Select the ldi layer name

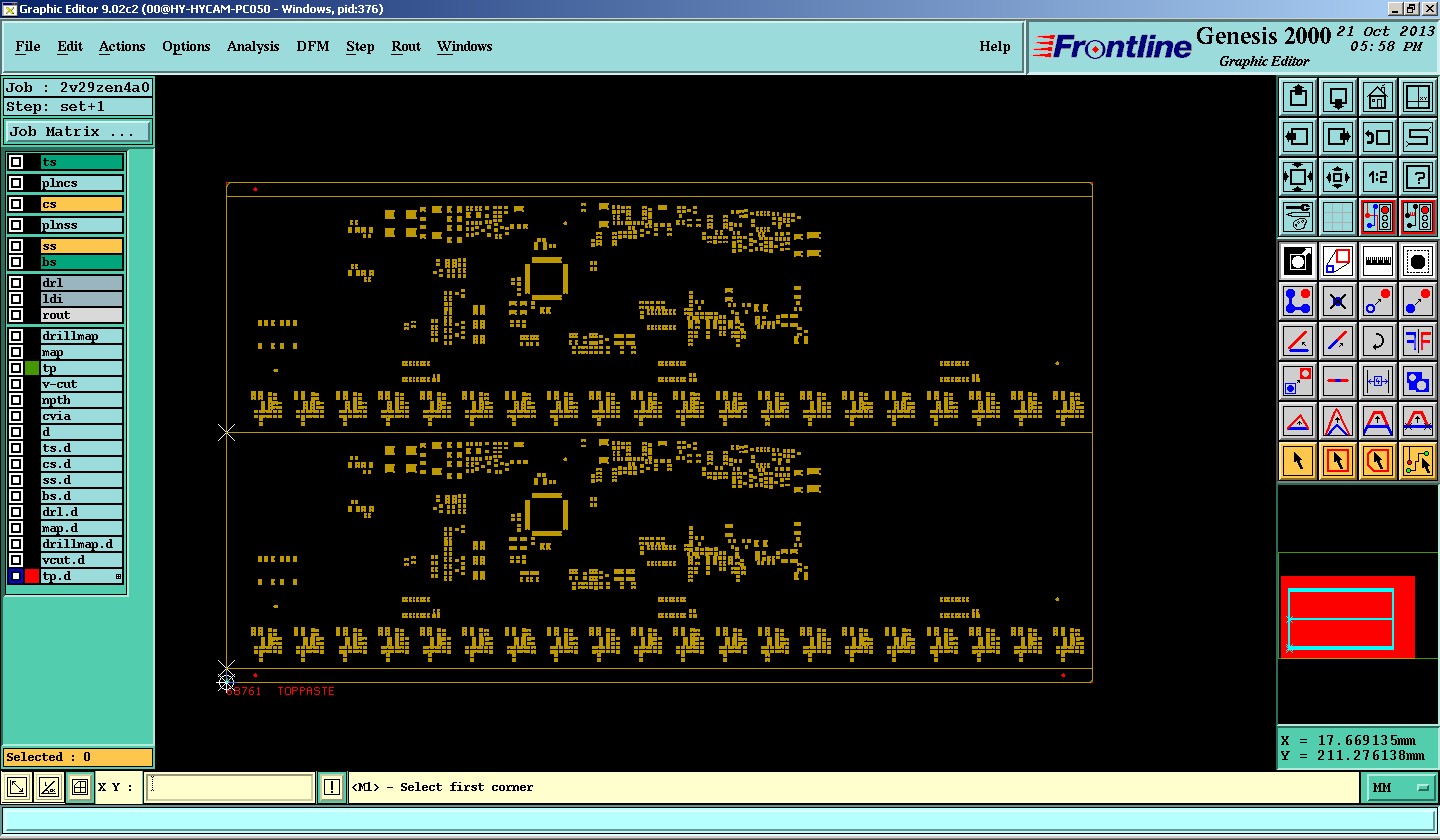82,299
